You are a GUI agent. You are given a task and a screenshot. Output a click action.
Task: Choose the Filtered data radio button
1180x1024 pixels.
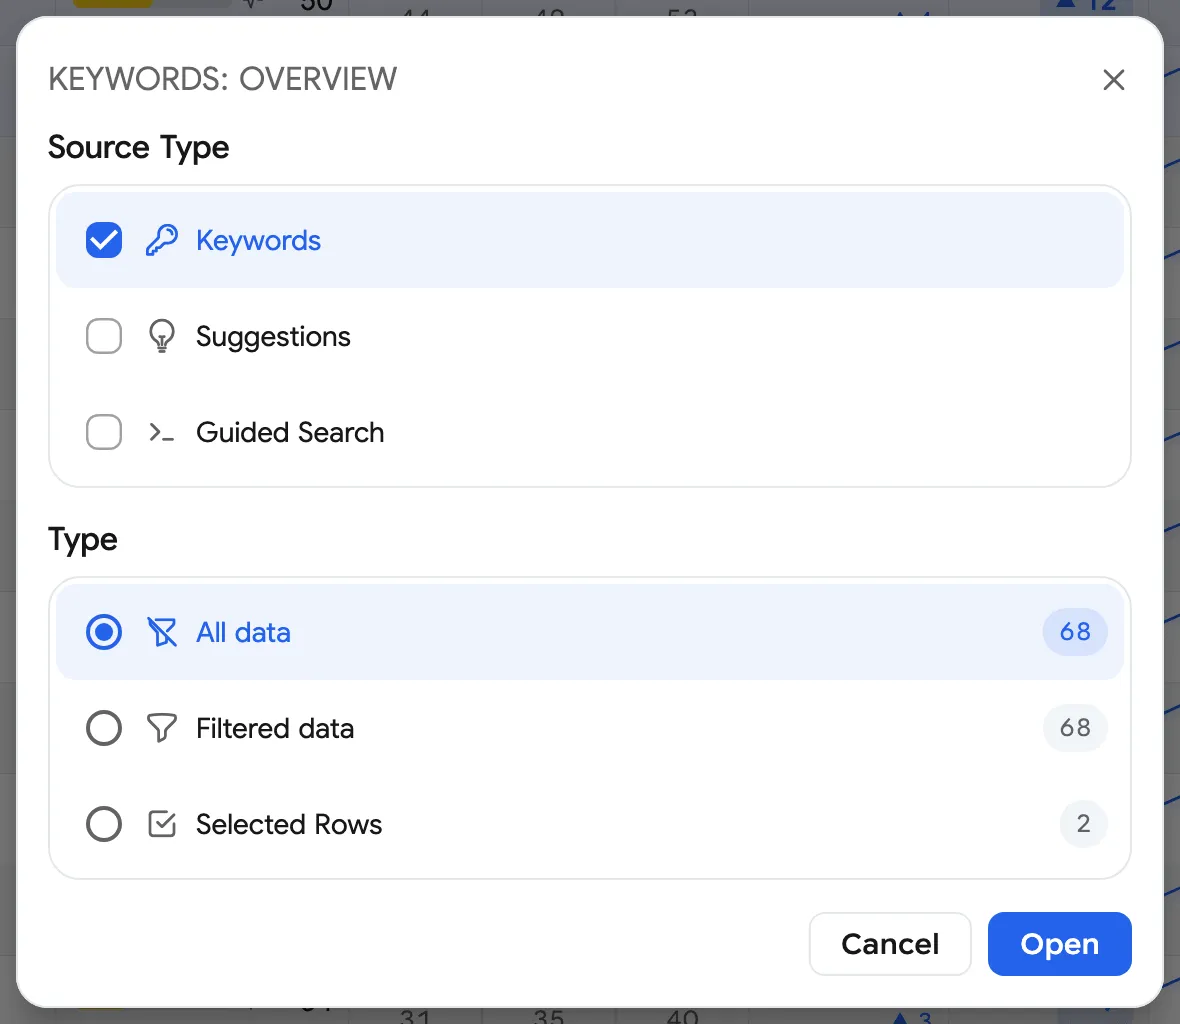tap(104, 728)
